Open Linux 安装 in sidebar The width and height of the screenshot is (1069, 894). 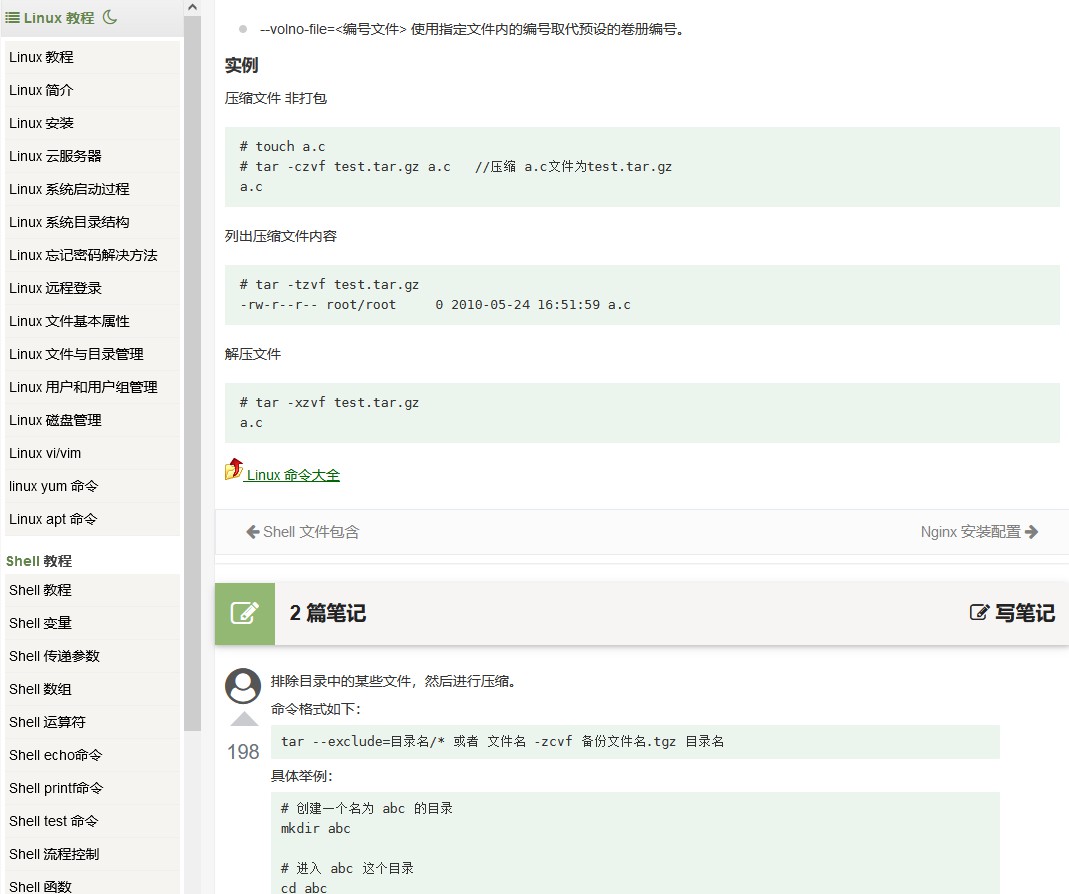point(93,123)
